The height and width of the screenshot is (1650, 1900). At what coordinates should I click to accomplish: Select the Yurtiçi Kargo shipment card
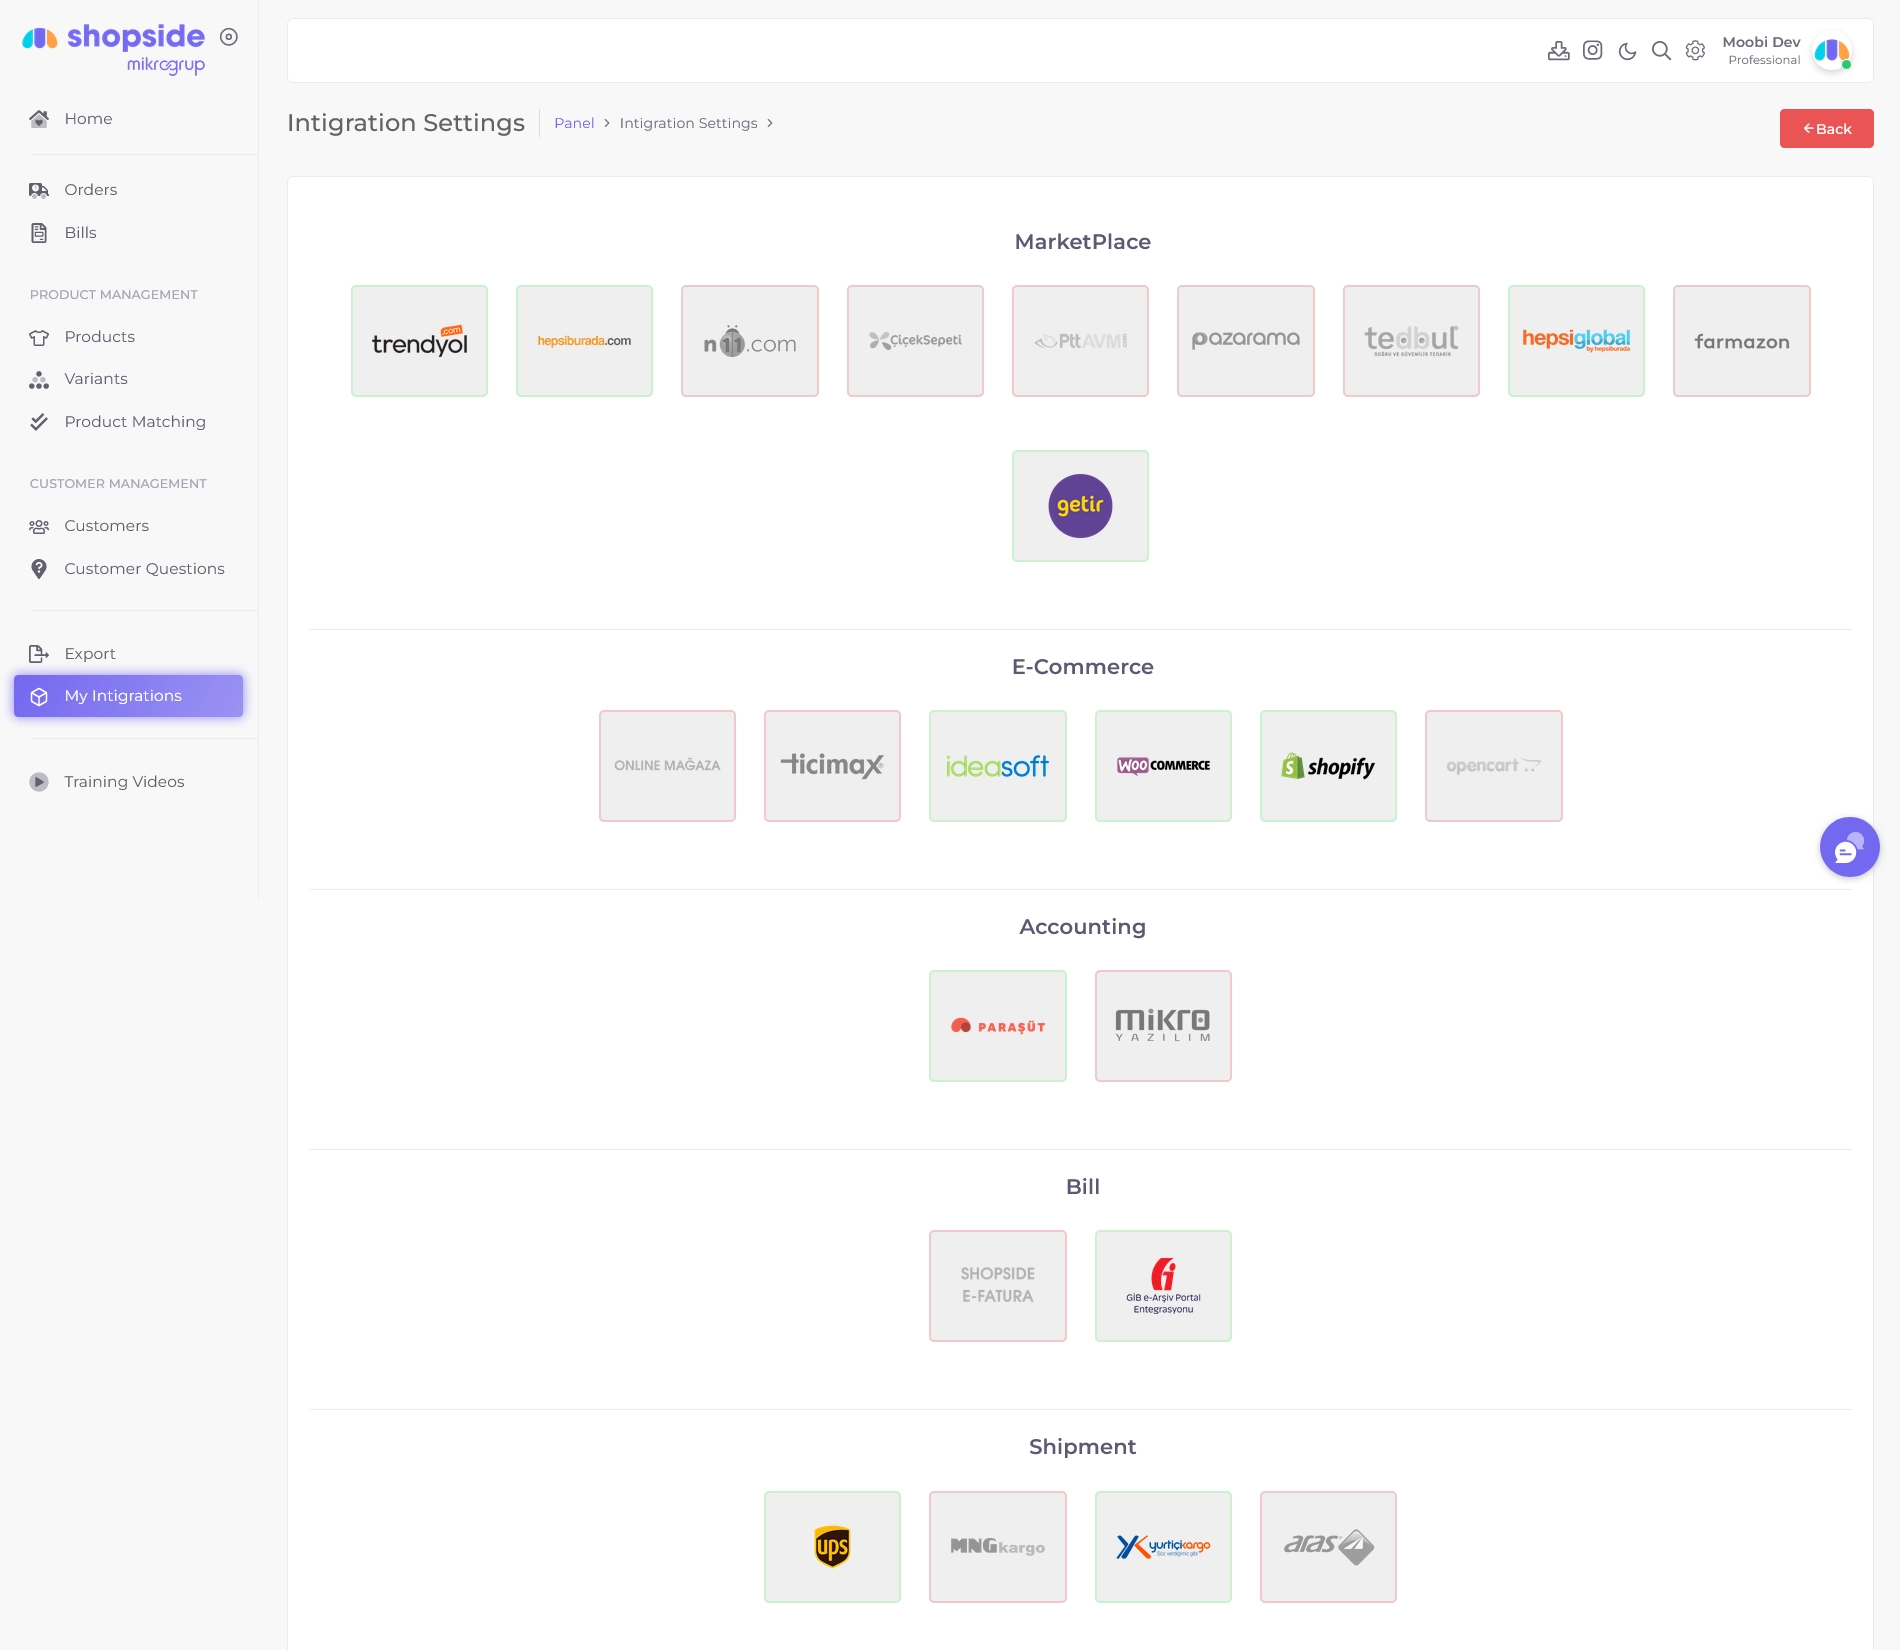pyautogui.click(x=1163, y=1547)
